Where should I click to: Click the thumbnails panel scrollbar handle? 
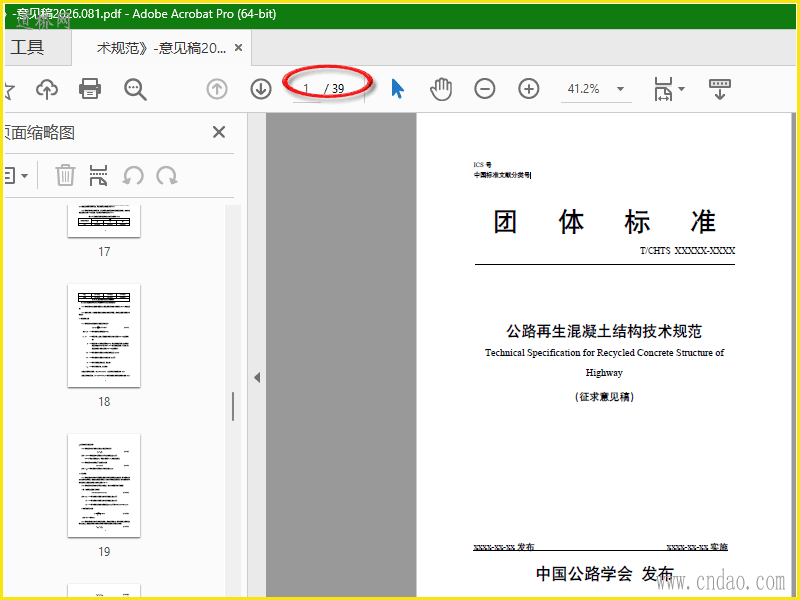point(233,406)
